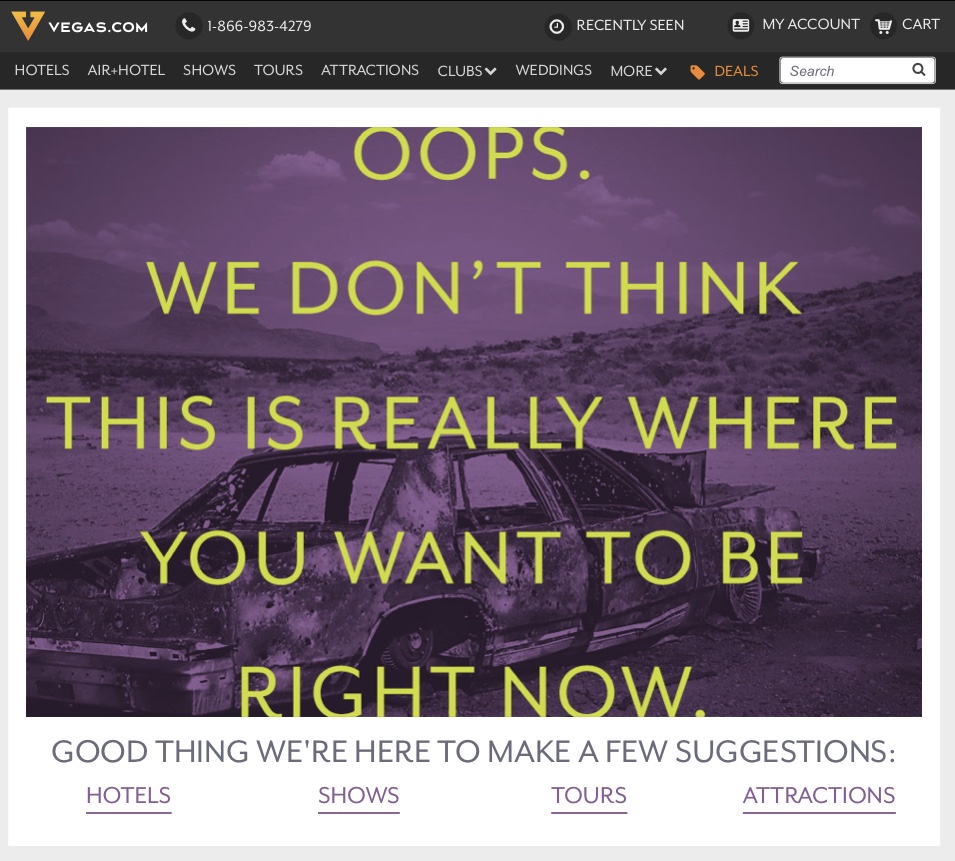The height and width of the screenshot is (861, 955).
Task: Expand the More dropdown chevron
Action: pyautogui.click(x=661, y=71)
